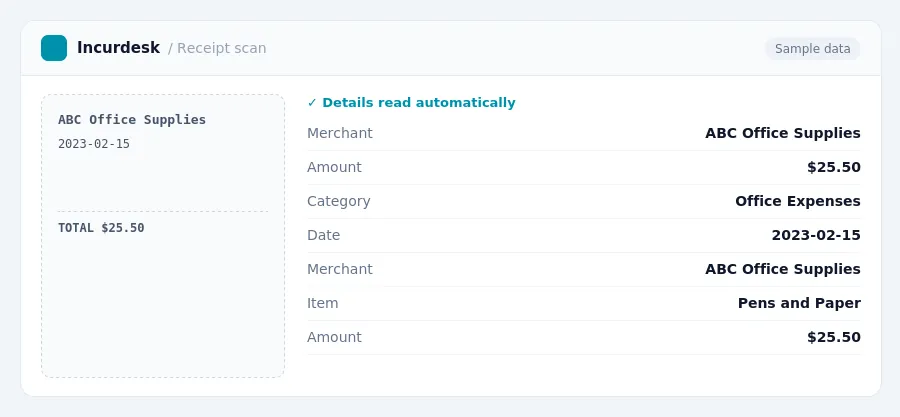
Task: Click the teal Incurdesk logo icon
Action: [x=54, y=48]
